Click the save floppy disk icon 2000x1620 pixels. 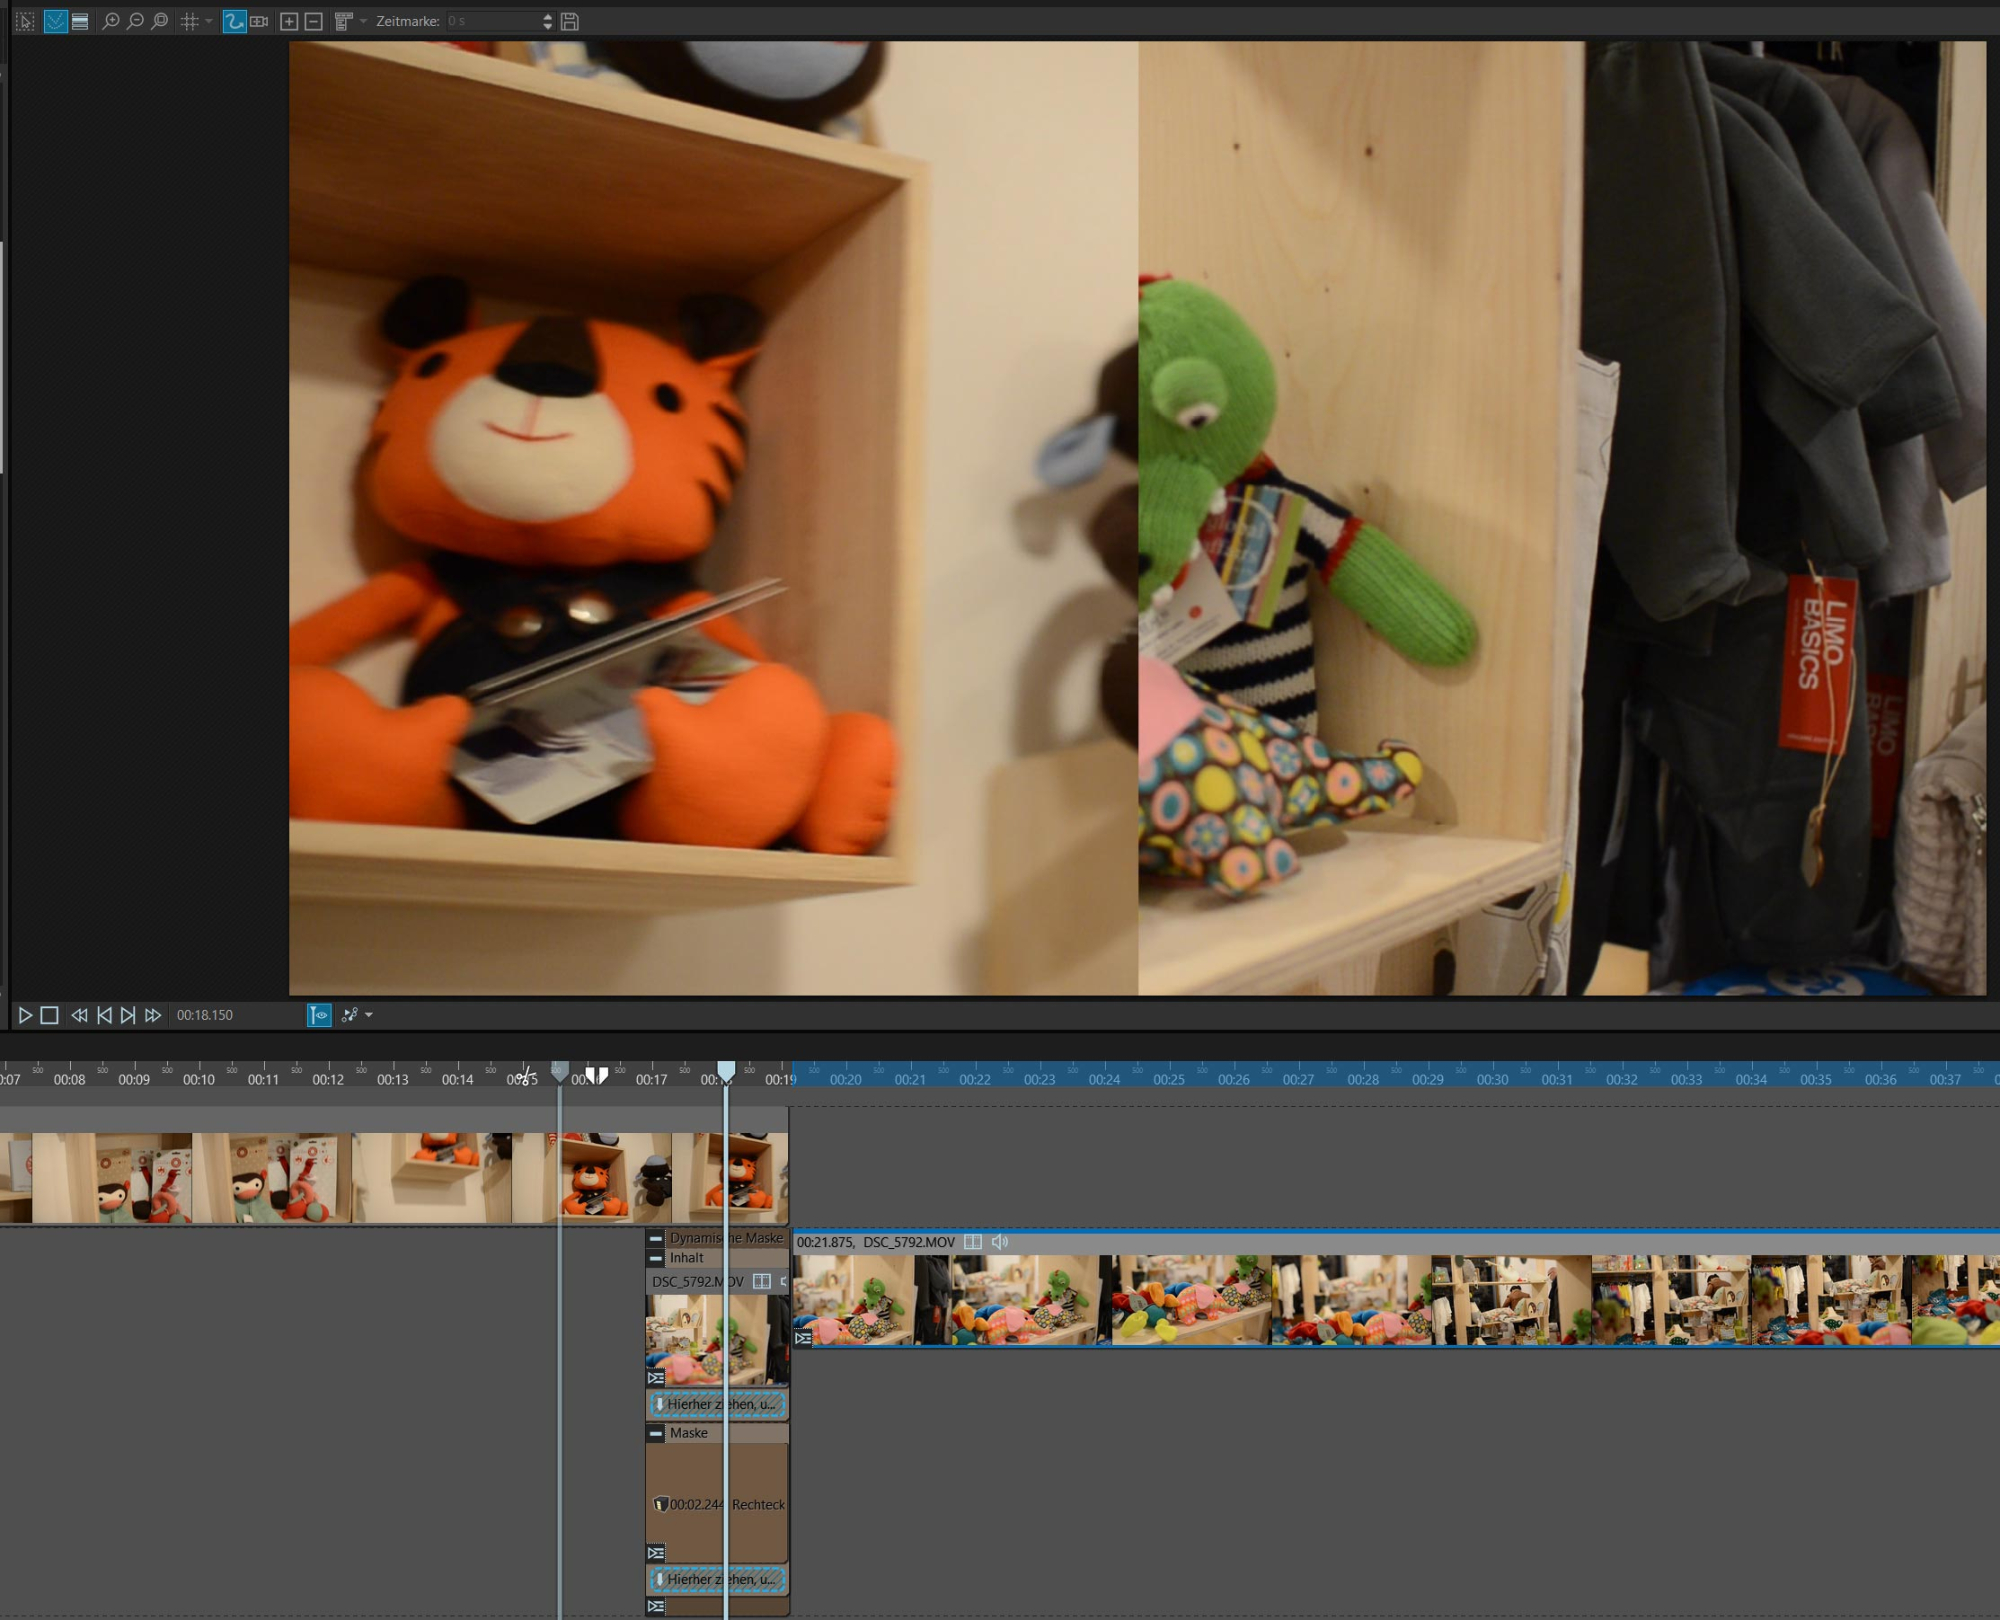570,21
